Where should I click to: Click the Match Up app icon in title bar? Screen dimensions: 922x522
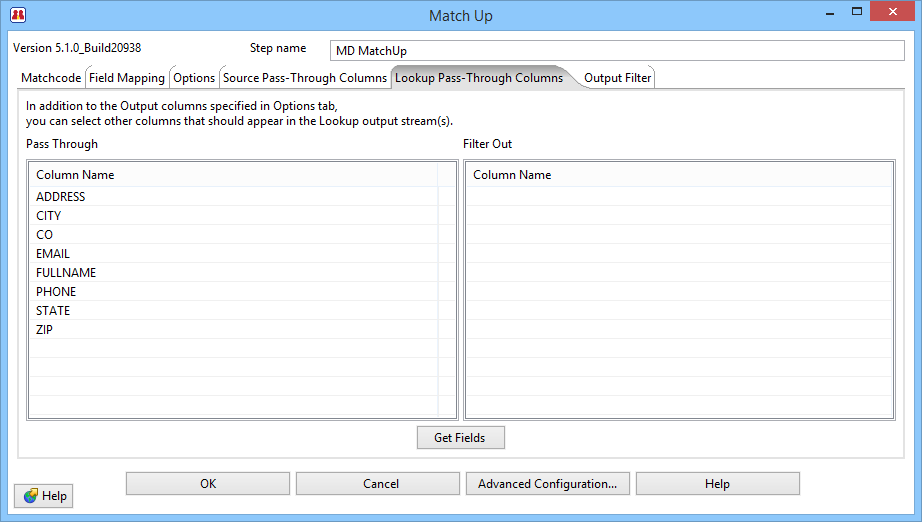17,15
